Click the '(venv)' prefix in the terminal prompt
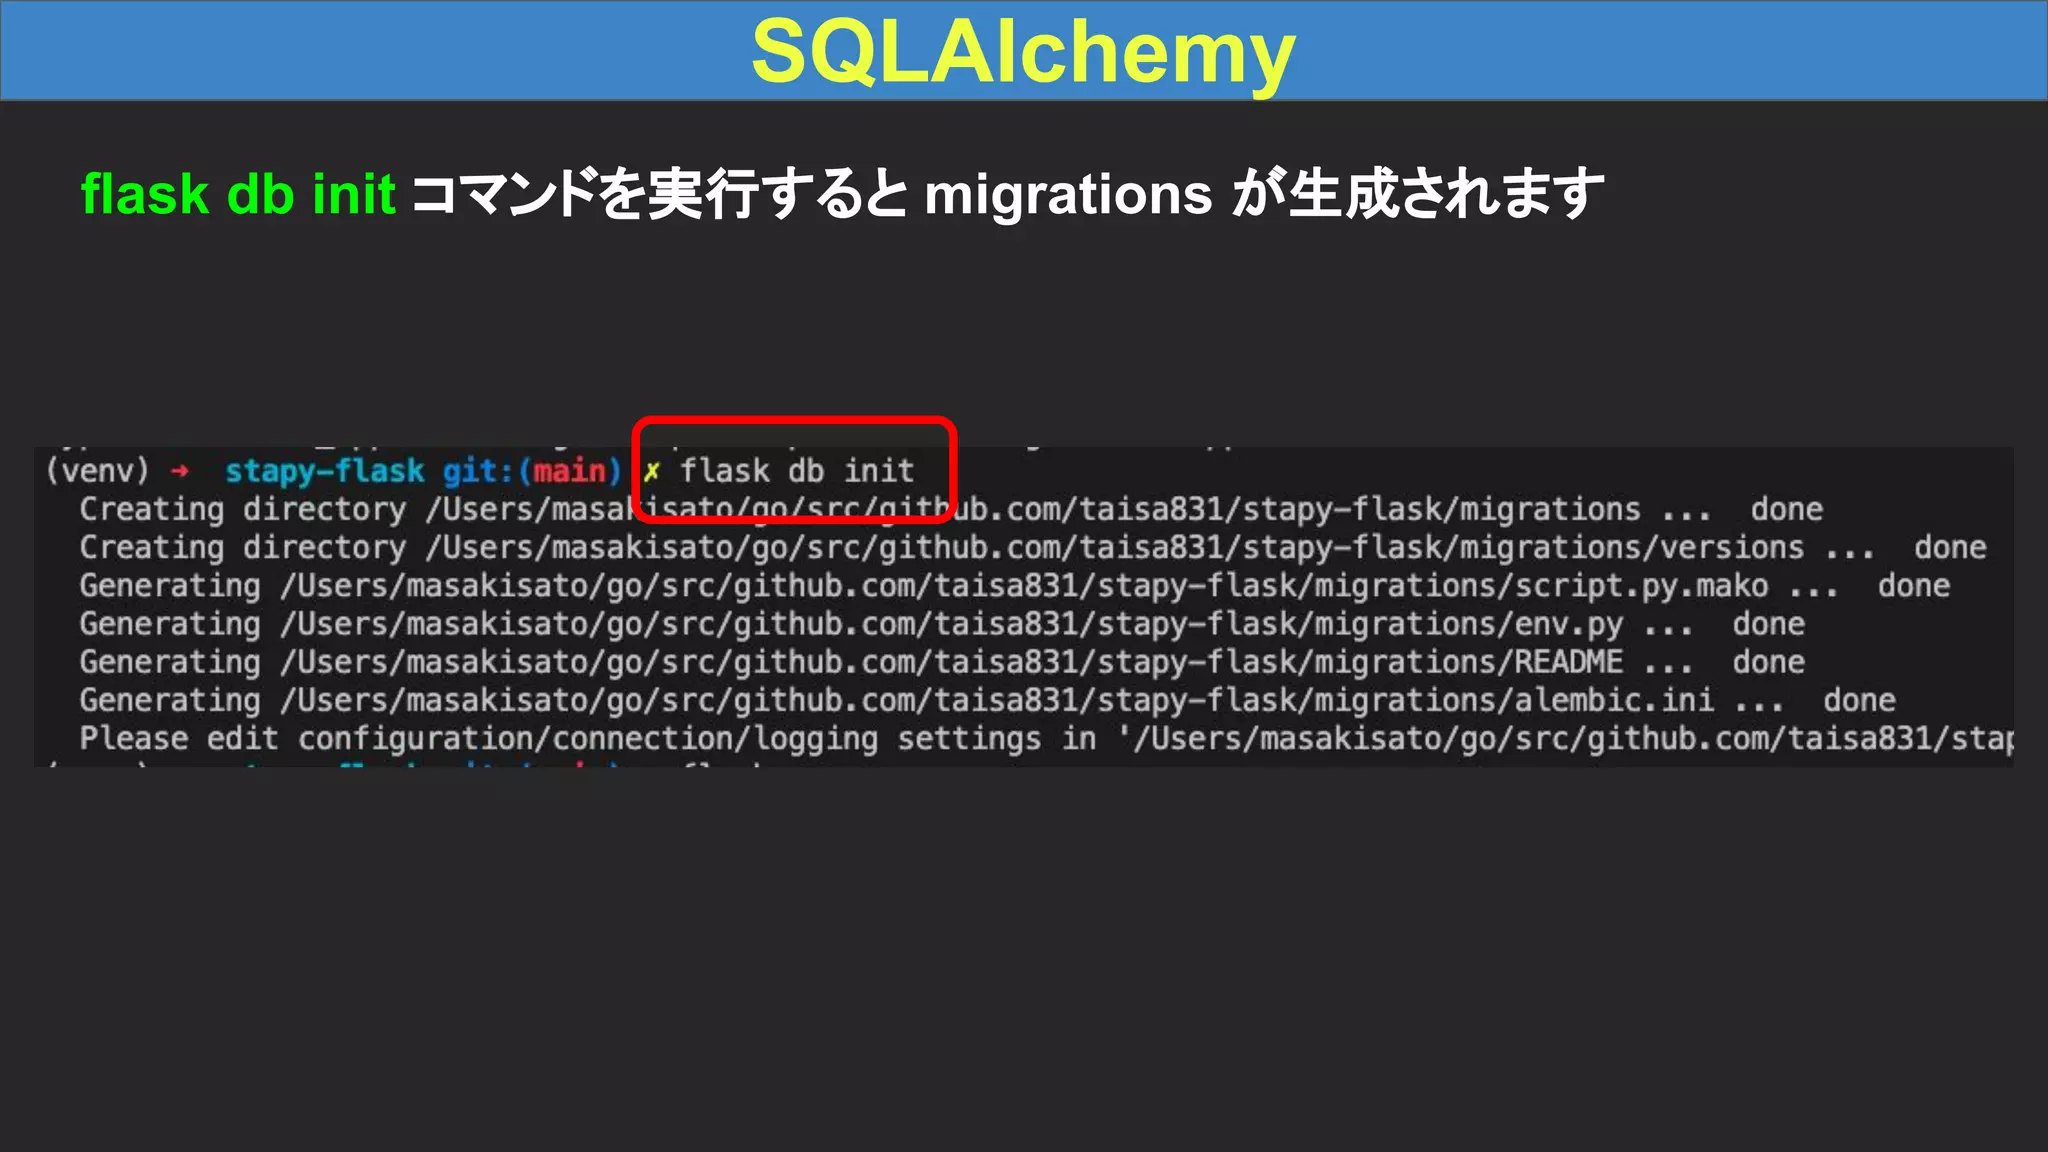This screenshot has height=1152, width=2048. pos(97,471)
